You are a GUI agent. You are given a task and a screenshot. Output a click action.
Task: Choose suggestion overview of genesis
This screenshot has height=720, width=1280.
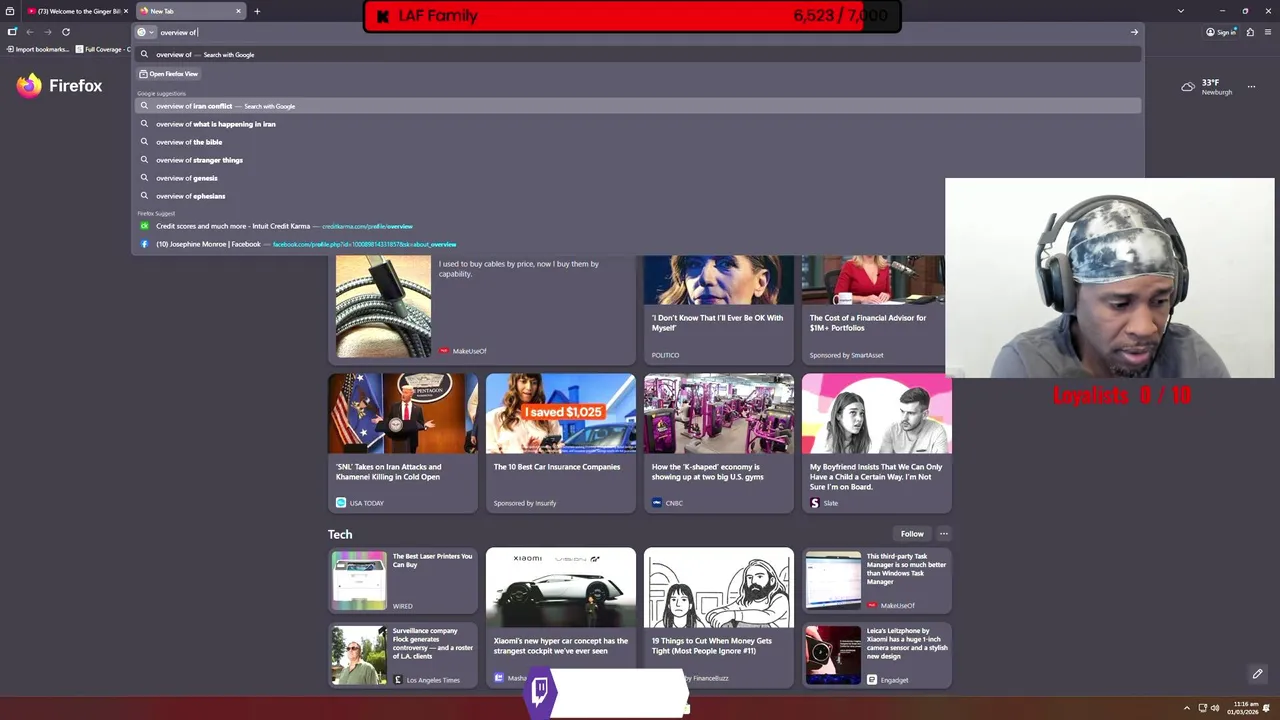tap(638, 178)
